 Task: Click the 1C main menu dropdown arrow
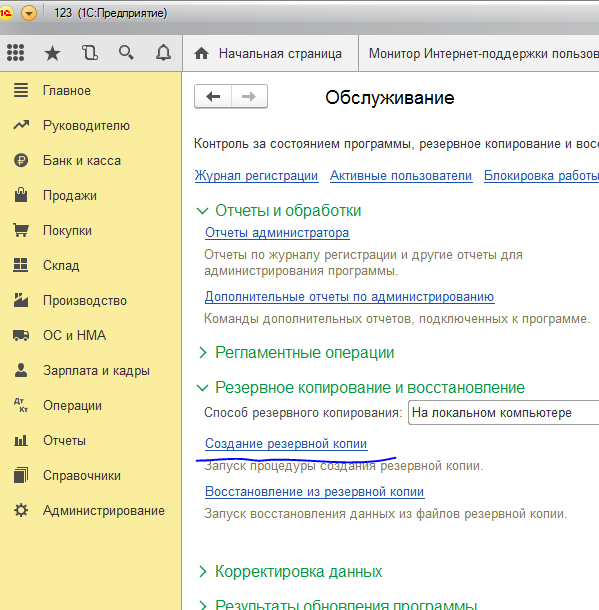[29, 13]
